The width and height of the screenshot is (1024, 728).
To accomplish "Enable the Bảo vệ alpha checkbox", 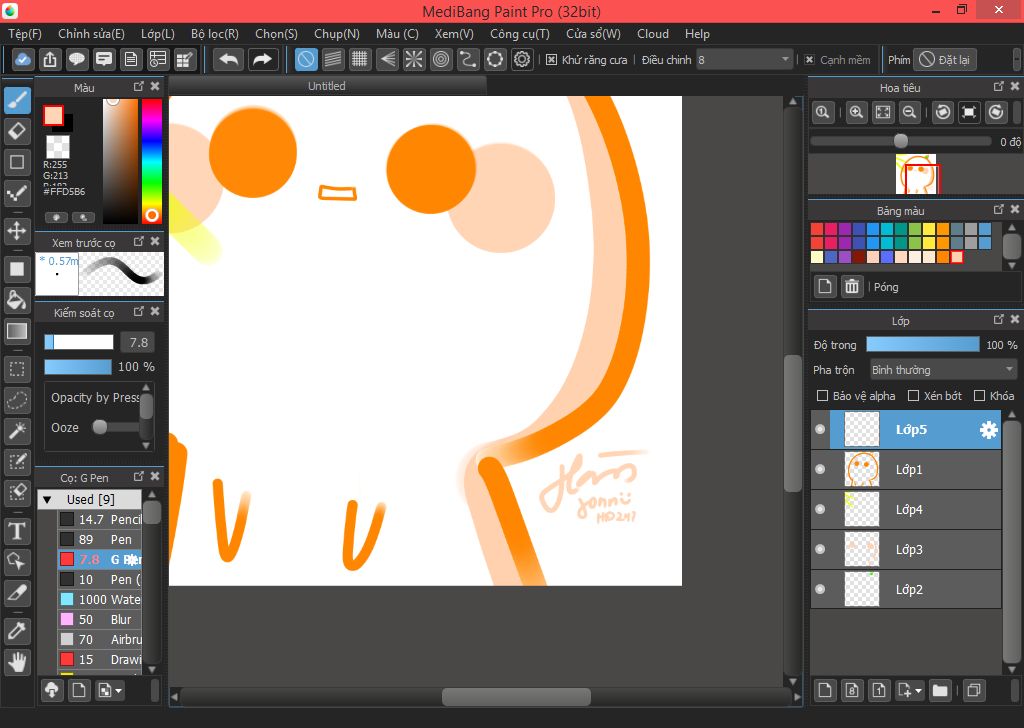I will pos(823,396).
